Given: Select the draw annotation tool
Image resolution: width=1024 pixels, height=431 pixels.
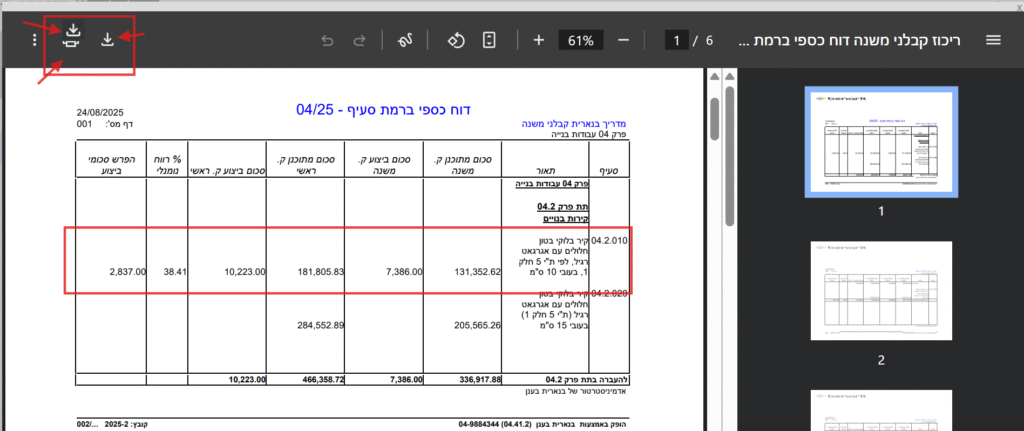Looking at the screenshot, I should point(406,40).
